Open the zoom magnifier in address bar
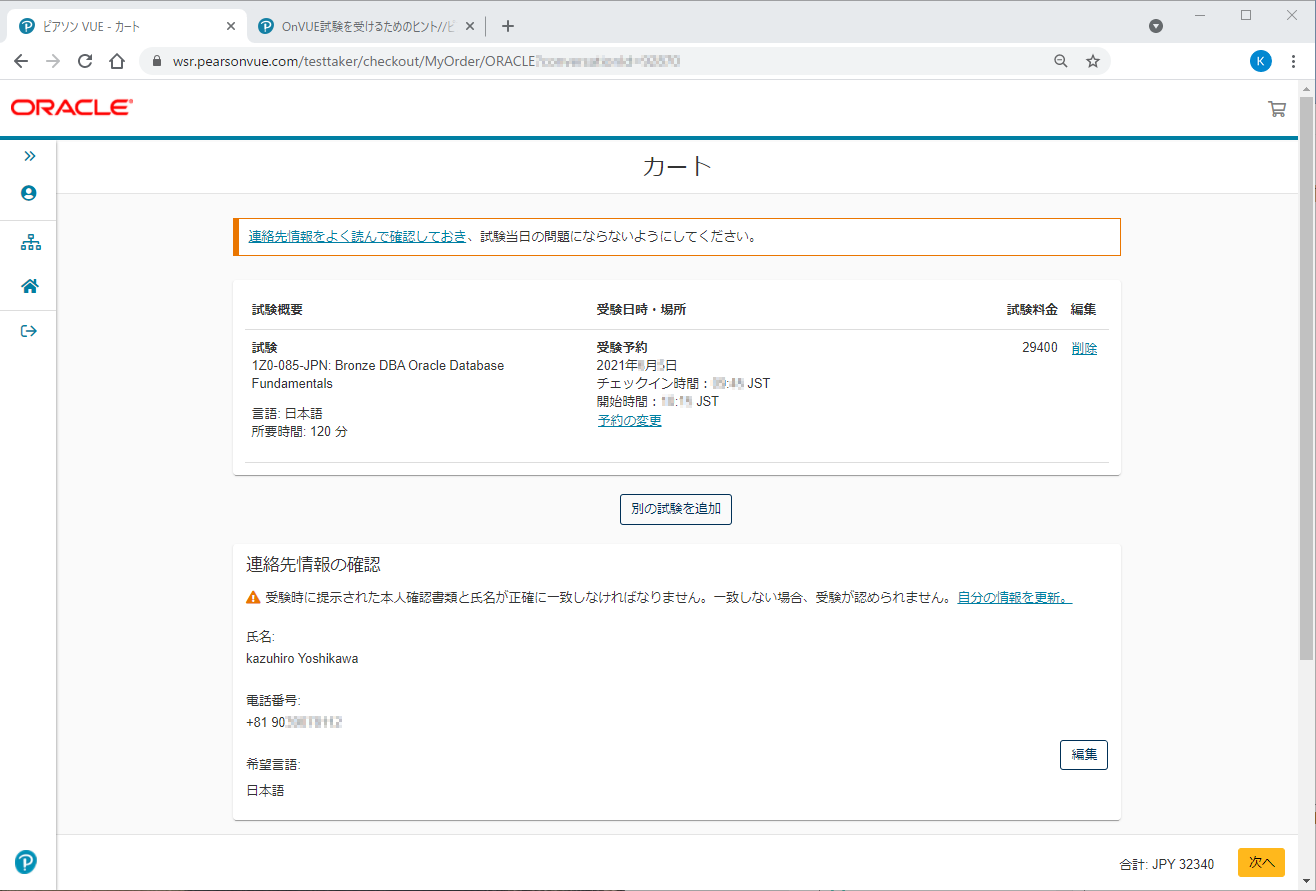This screenshot has width=1316, height=891. (1061, 61)
